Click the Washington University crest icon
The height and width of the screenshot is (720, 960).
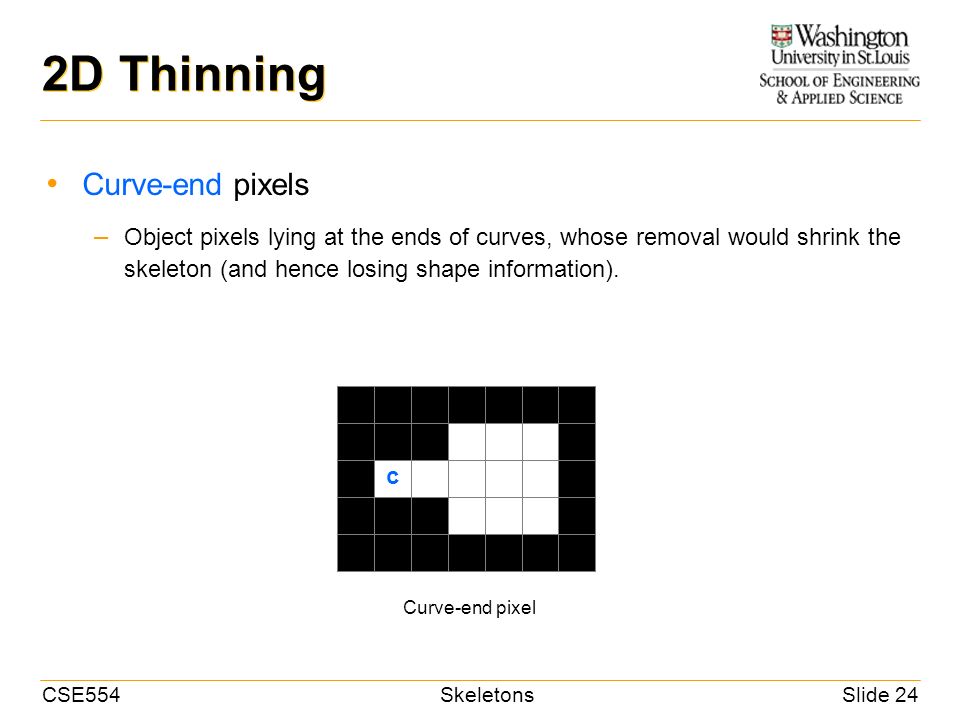(x=781, y=36)
